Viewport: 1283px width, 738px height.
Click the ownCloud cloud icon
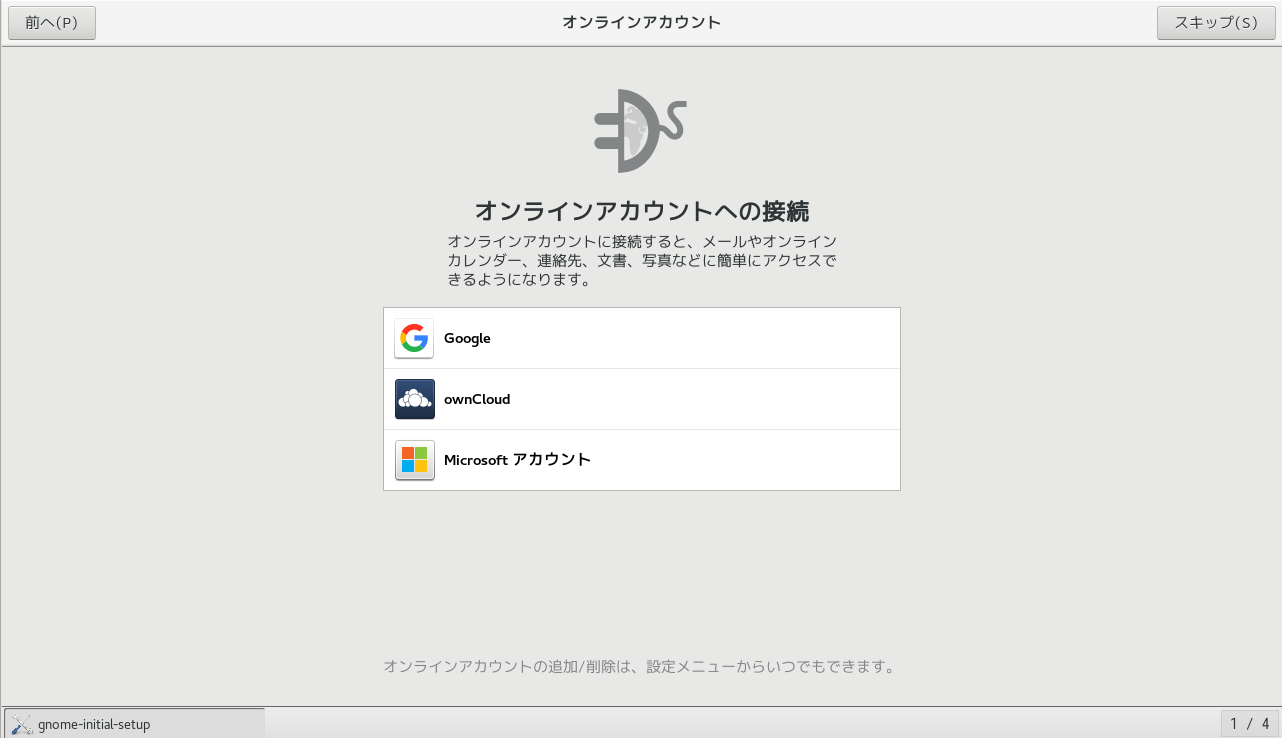tap(414, 399)
